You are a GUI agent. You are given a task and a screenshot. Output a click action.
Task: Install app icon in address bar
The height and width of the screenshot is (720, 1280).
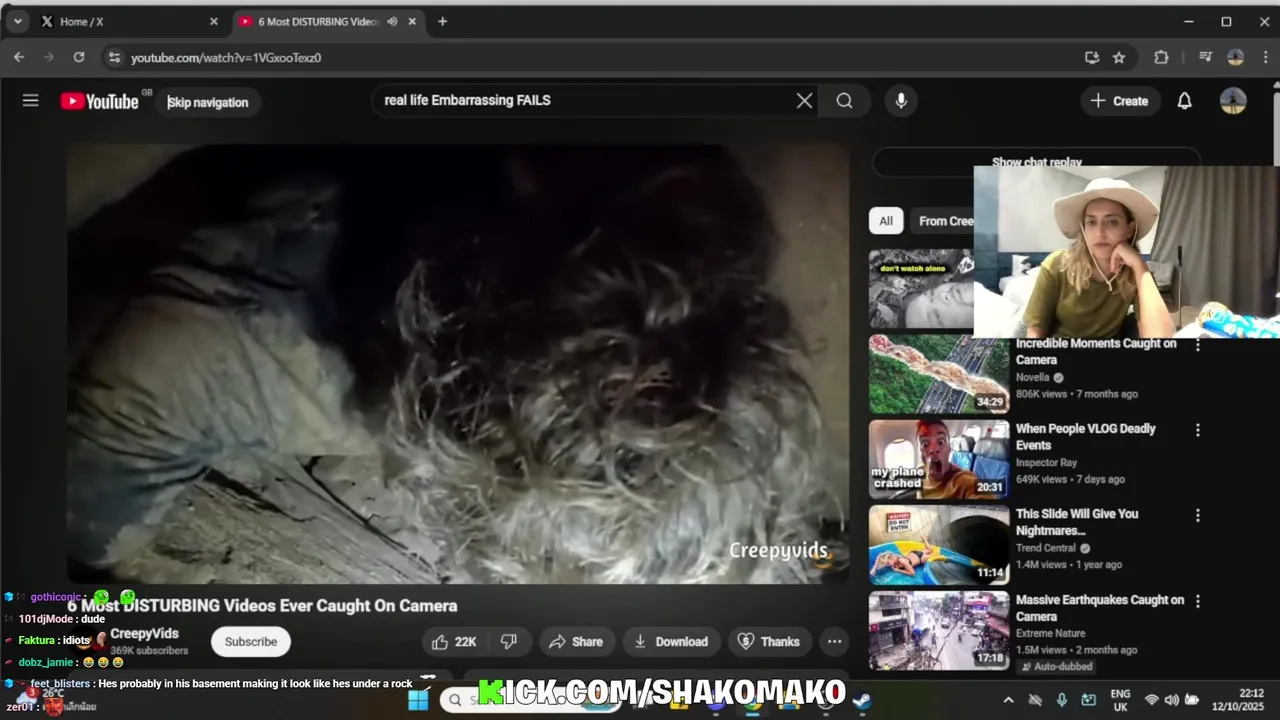point(1092,57)
